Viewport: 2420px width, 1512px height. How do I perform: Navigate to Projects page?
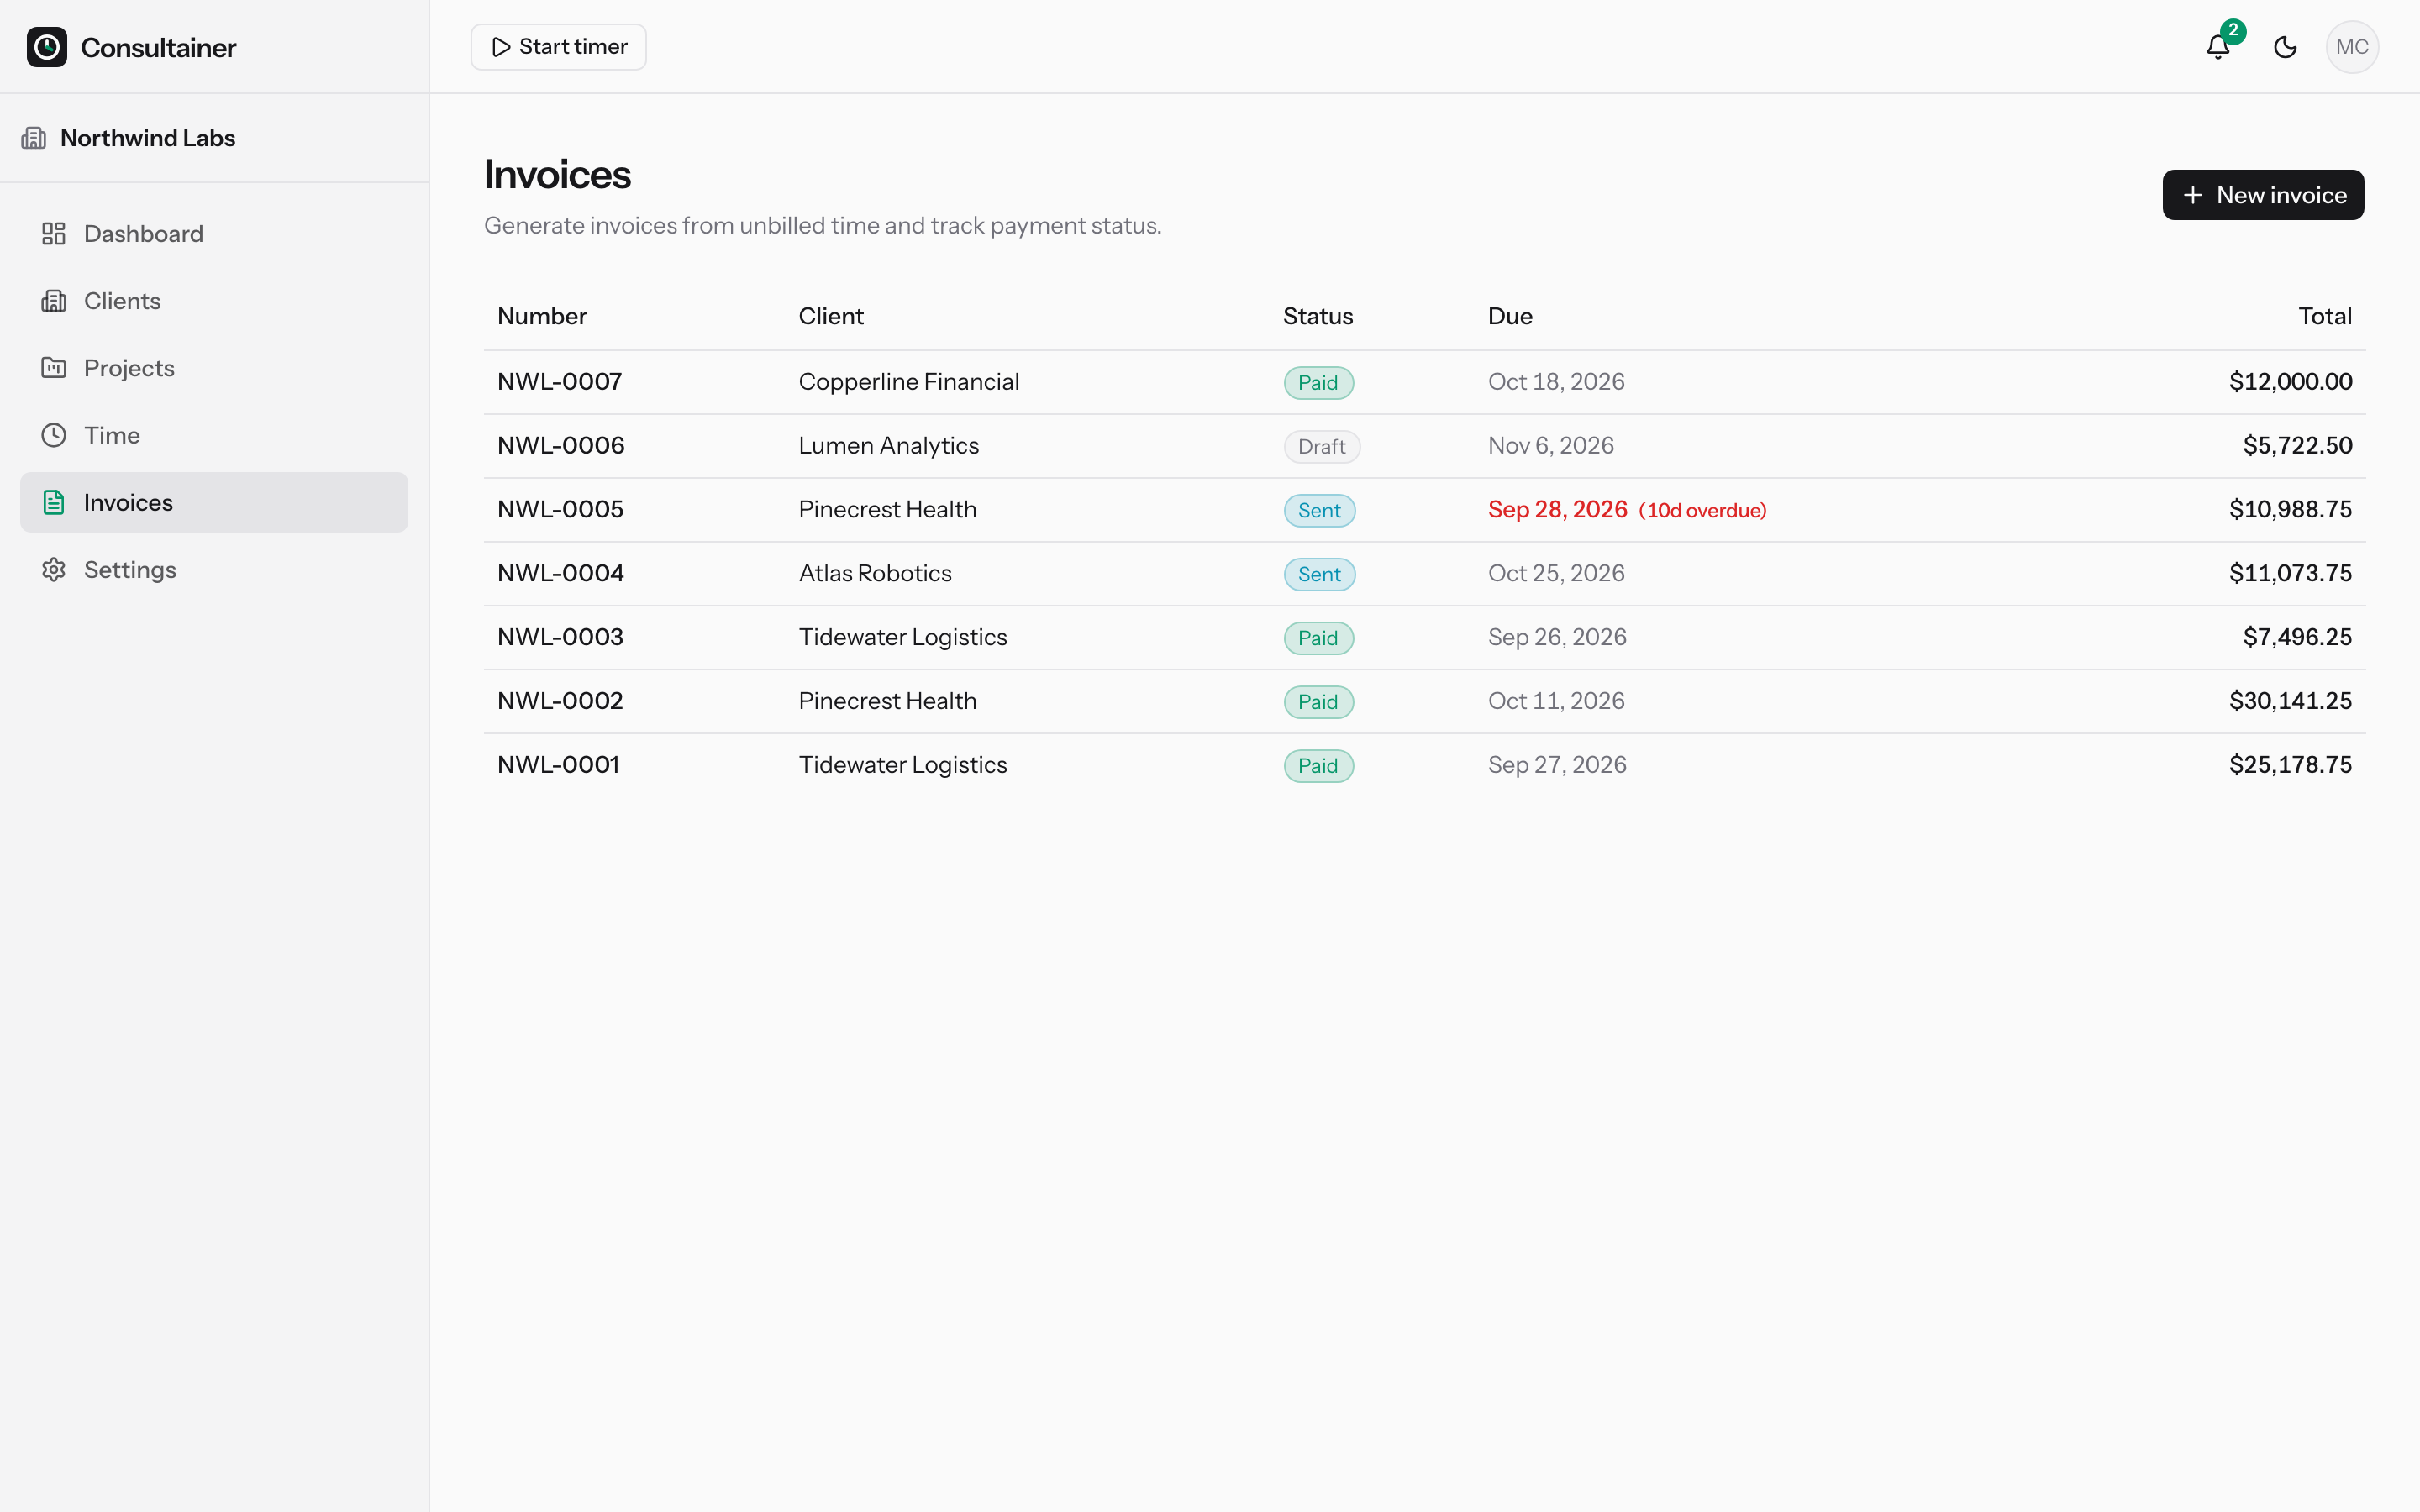click(x=214, y=368)
